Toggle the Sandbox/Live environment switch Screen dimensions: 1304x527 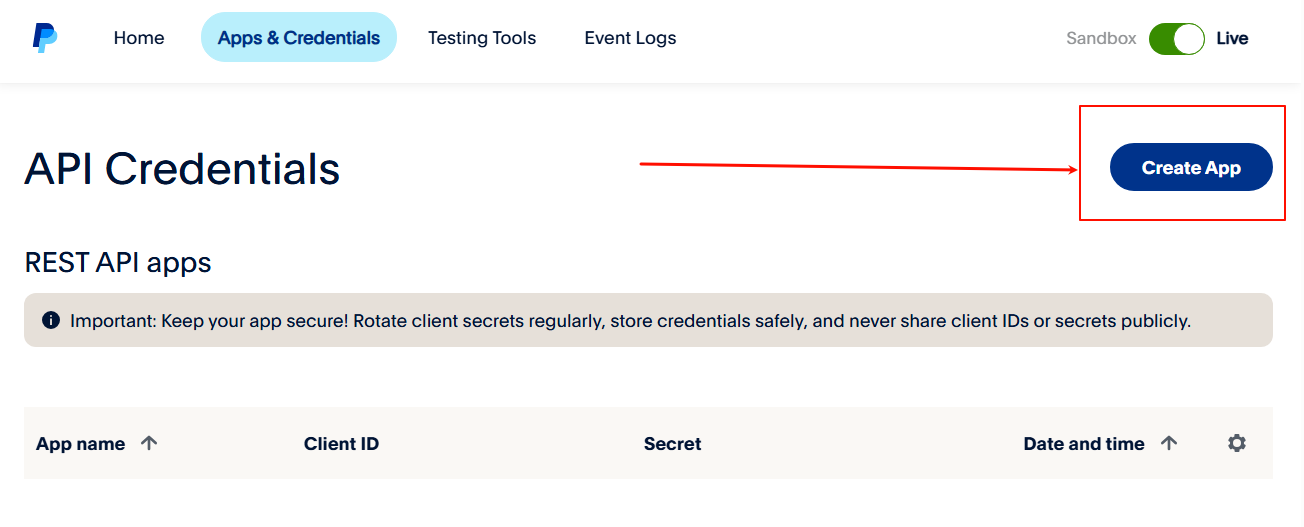(x=1177, y=39)
